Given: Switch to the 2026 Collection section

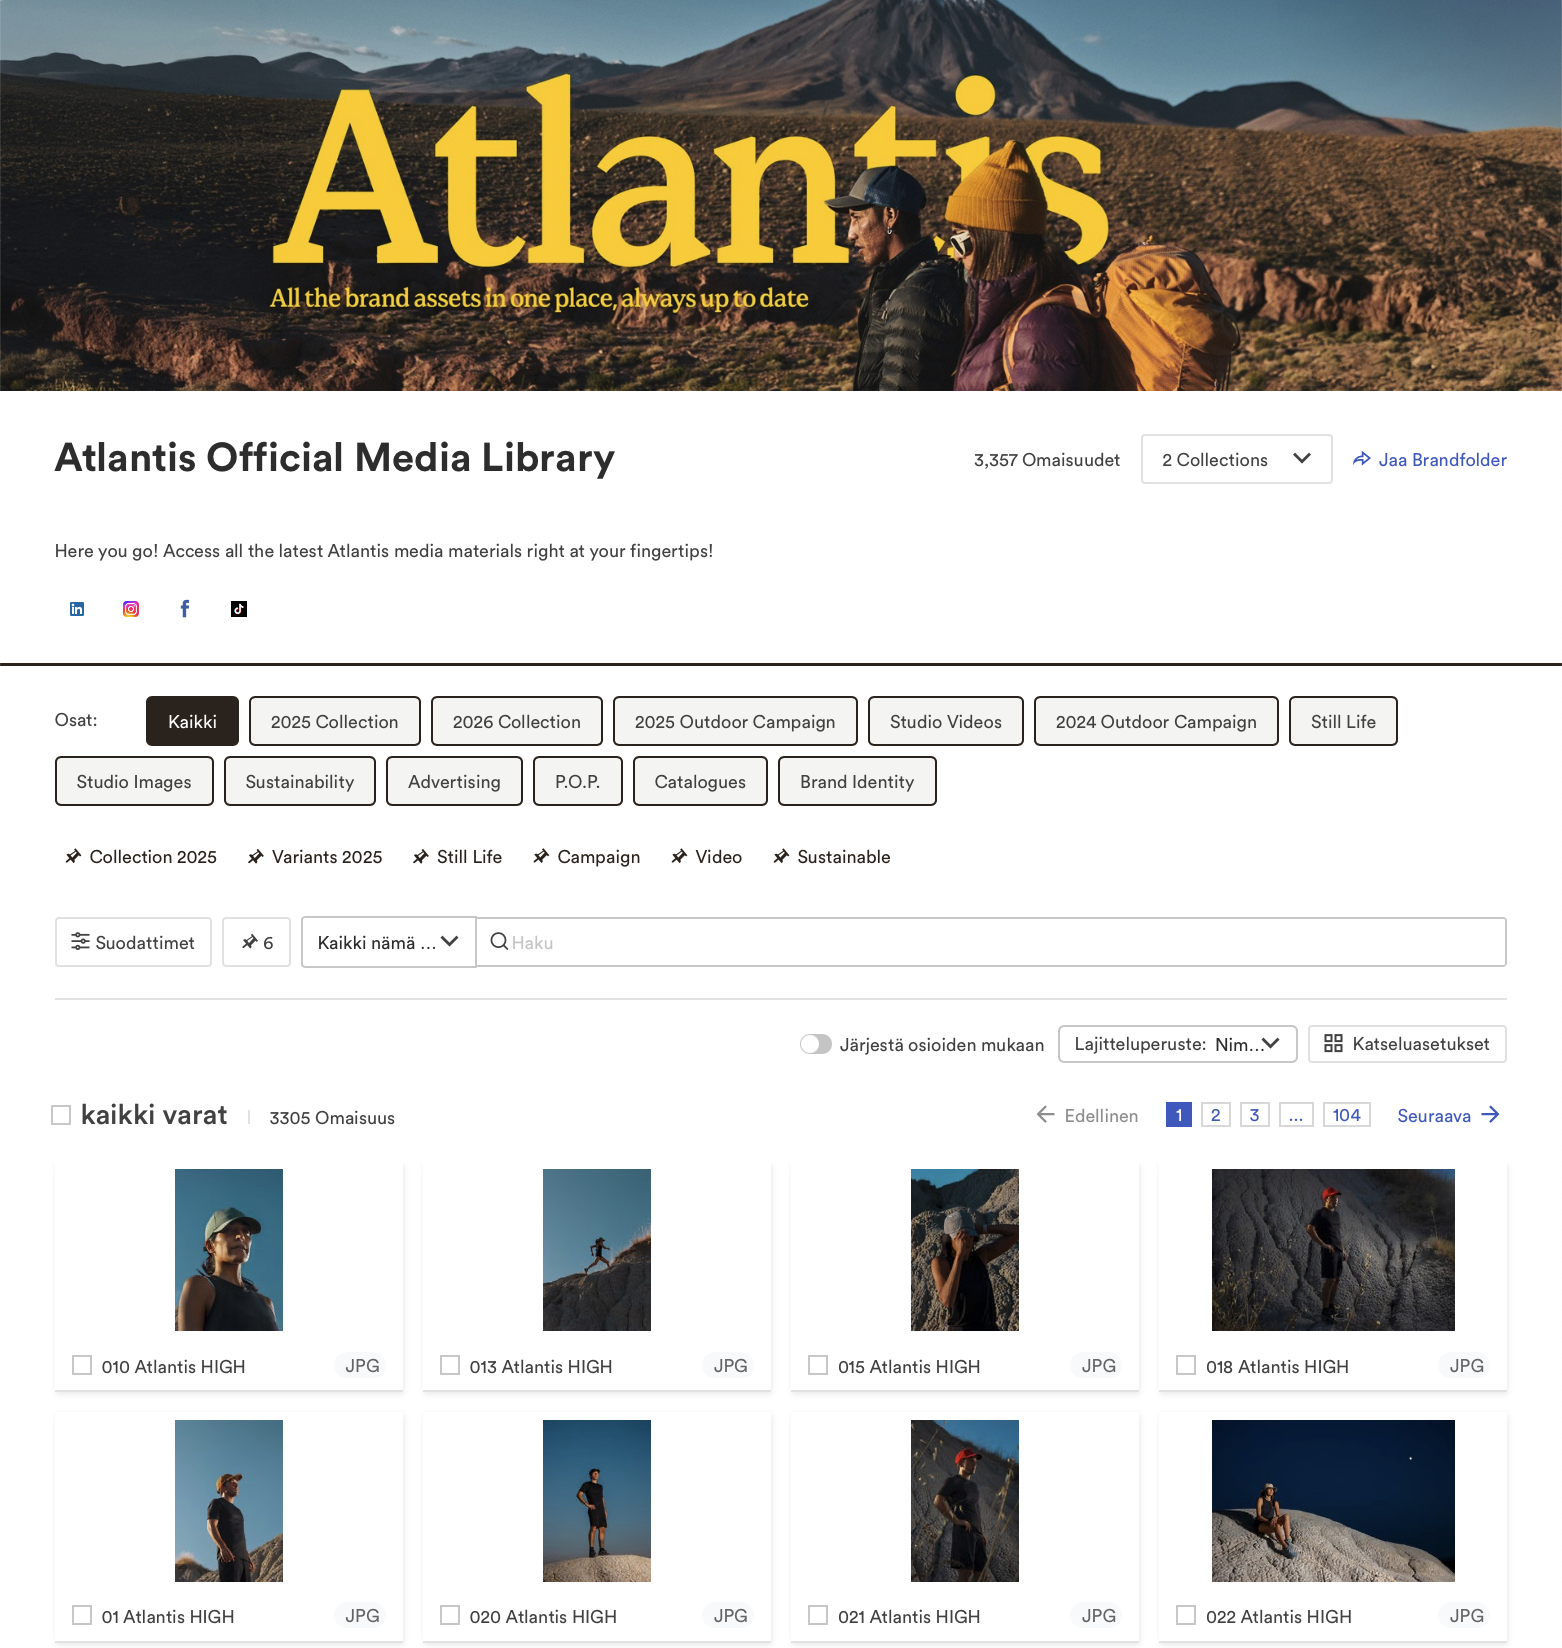Looking at the screenshot, I should tap(517, 721).
